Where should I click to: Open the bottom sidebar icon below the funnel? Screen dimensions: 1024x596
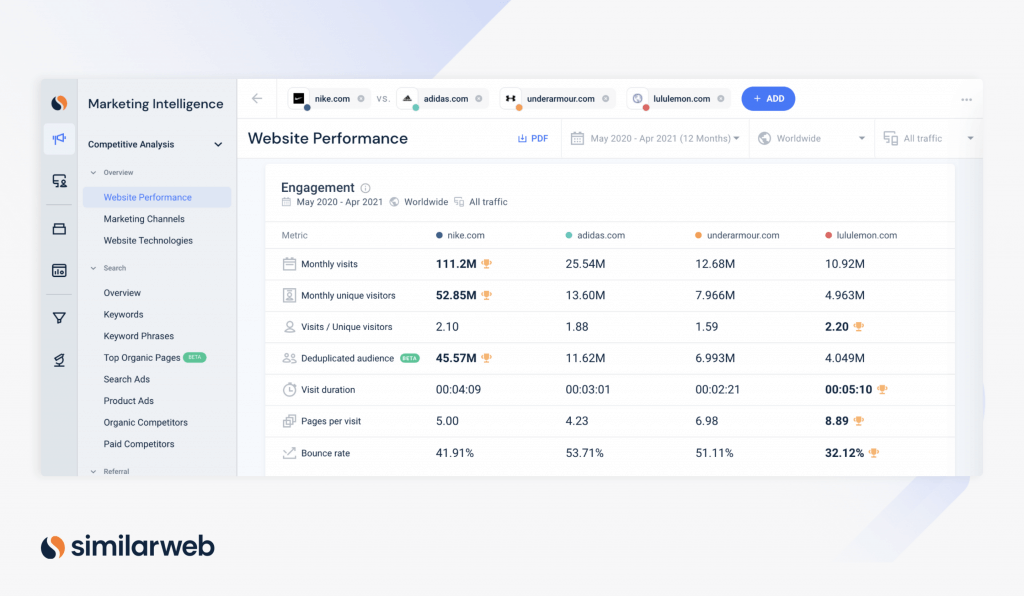[x=59, y=360]
